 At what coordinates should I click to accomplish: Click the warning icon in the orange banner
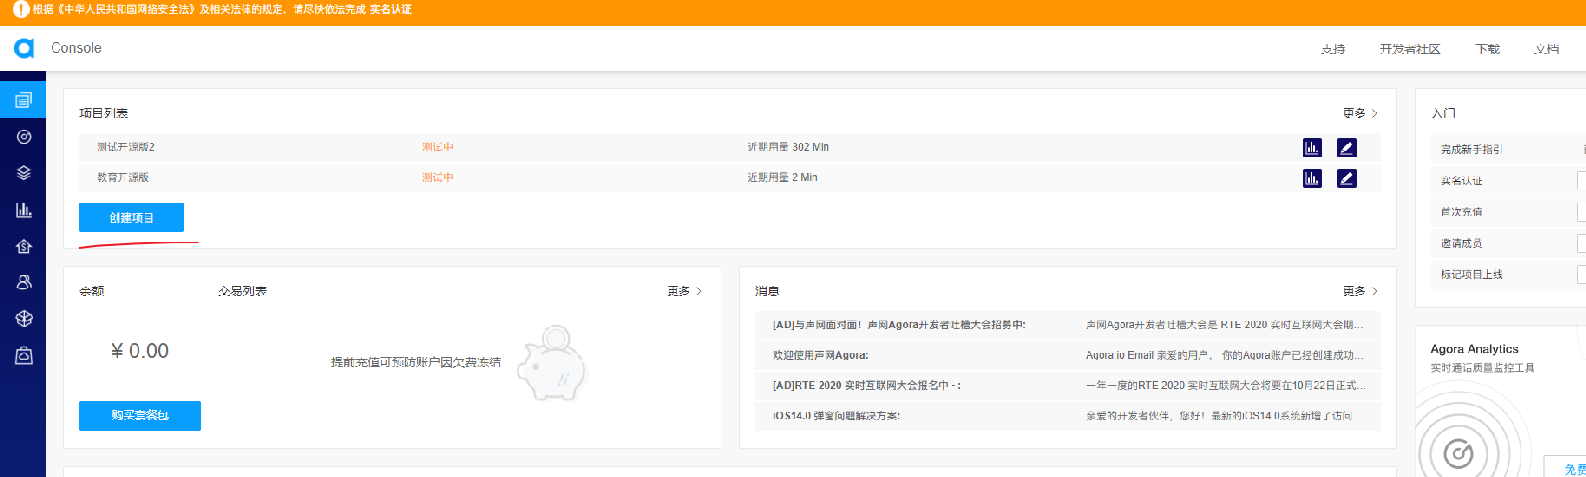tap(20, 9)
